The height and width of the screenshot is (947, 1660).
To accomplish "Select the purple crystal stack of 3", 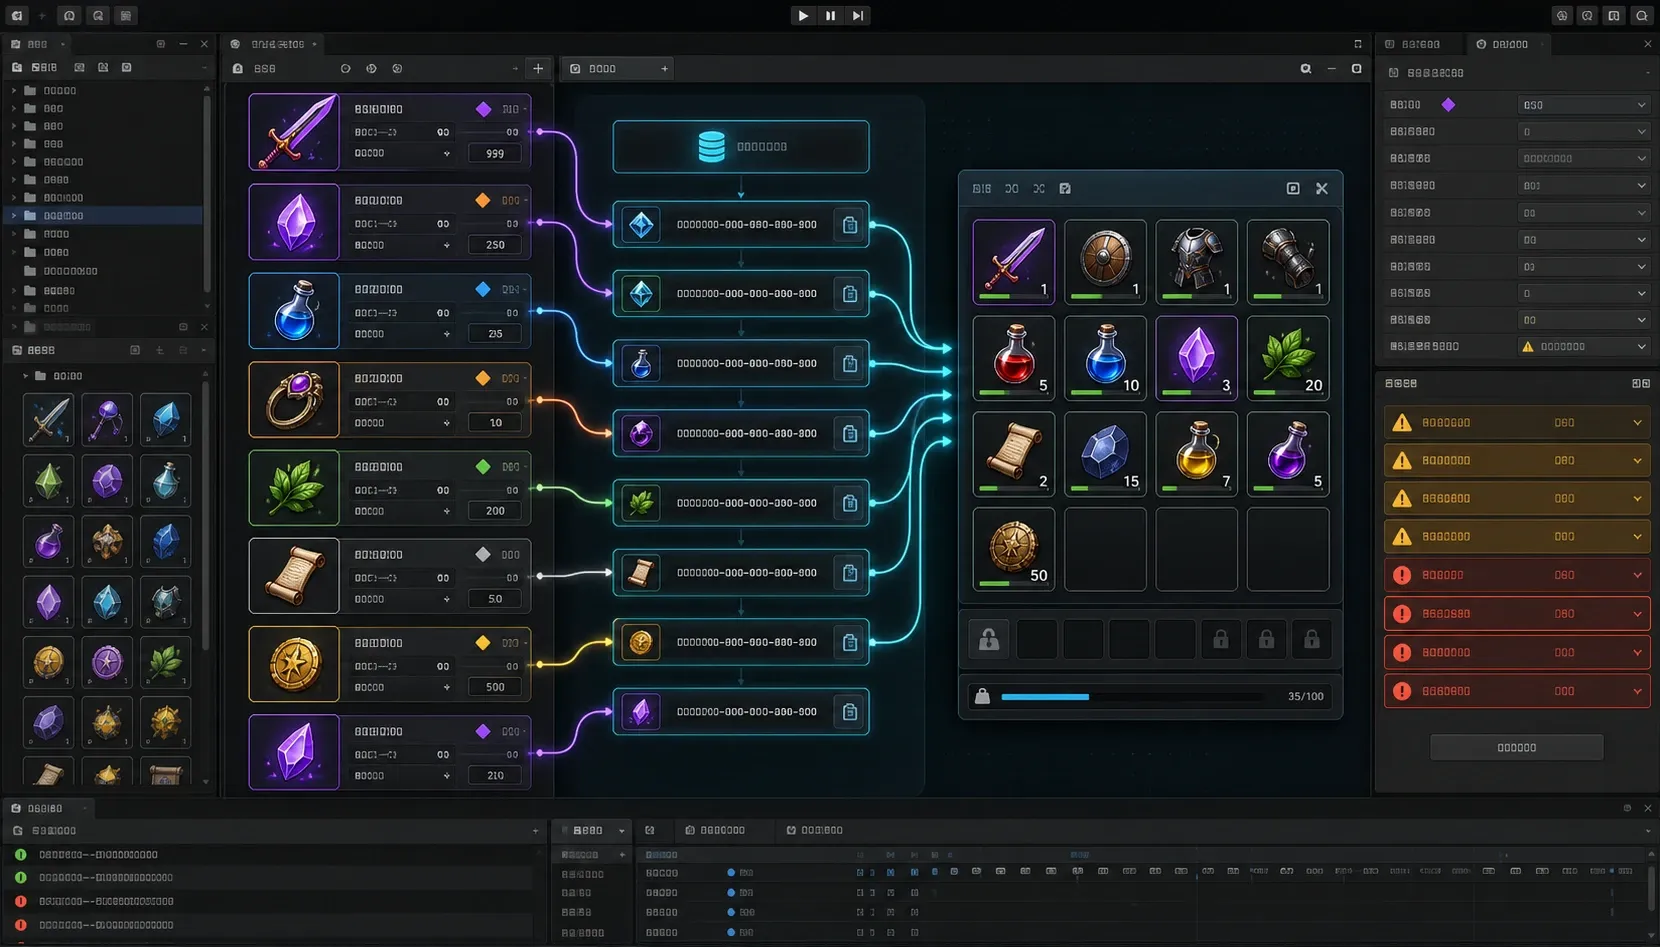I will pos(1196,358).
